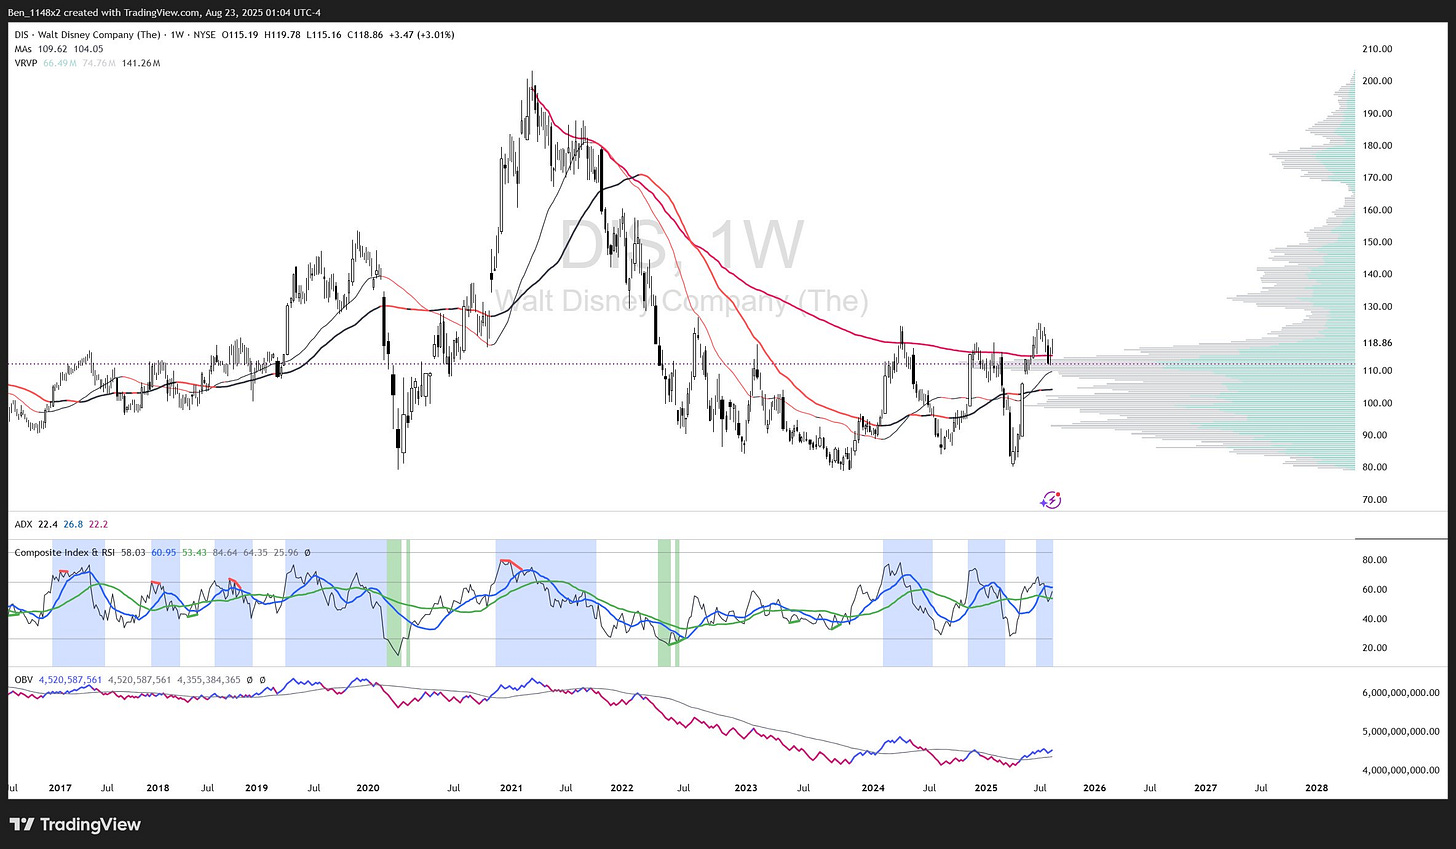The height and width of the screenshot is (849, 1456).
Task: Click the 2027 label on time axis
Action: [x=1206, y=788]
